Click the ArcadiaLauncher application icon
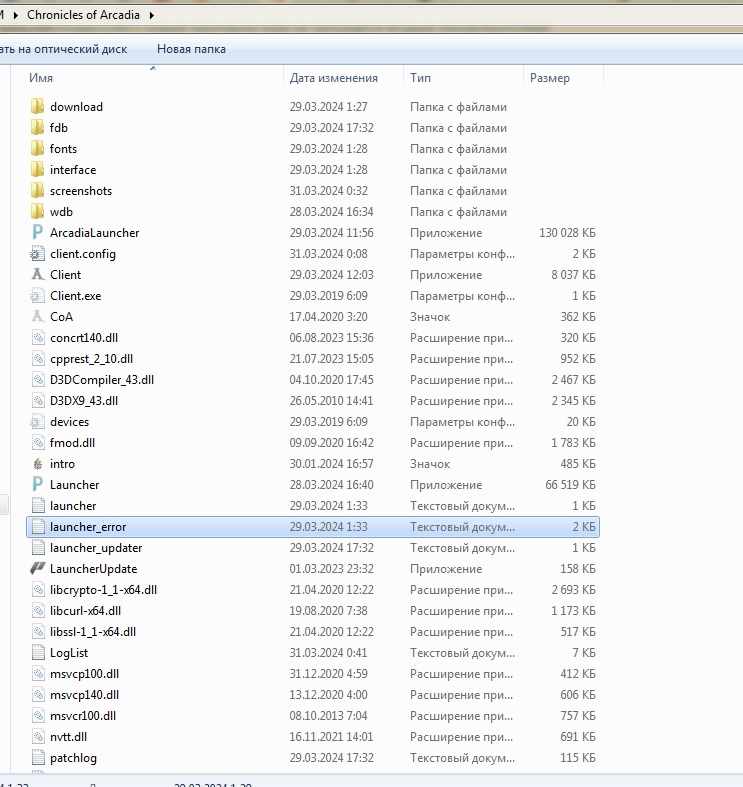The image size is (743, 787). click(38, 233)
